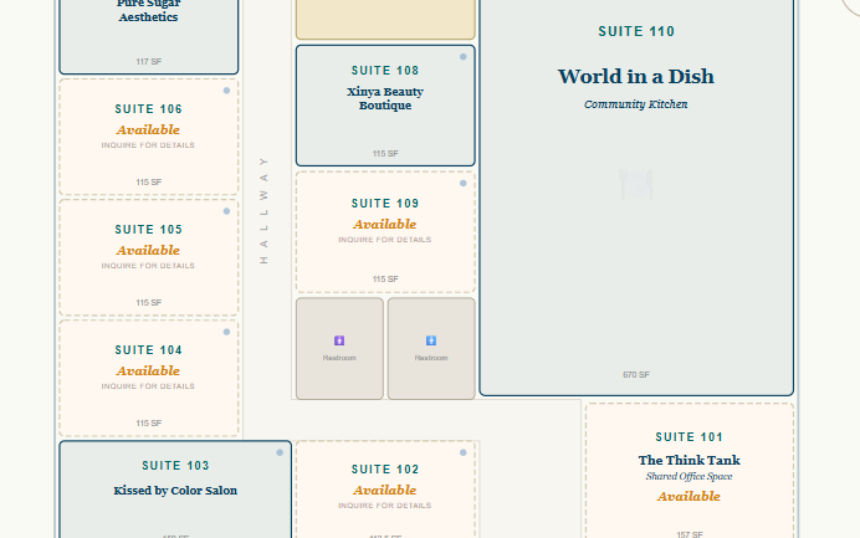Select Kissed by Color Salon in Suite 103

click(x=175, y=491)
